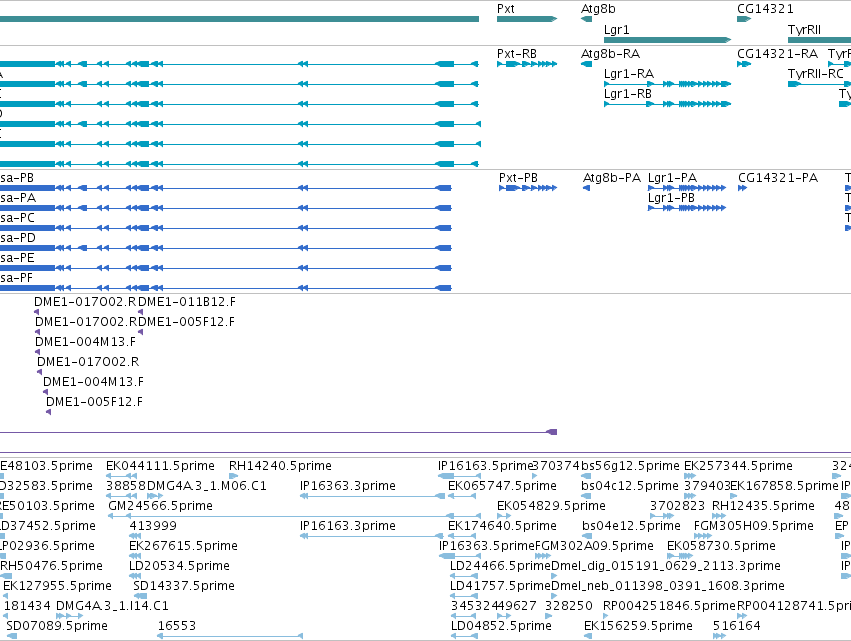Select the bs04e12.5prime EST feature
The height and width of the screenshot is (641, 851).
[x=586, y=536]
